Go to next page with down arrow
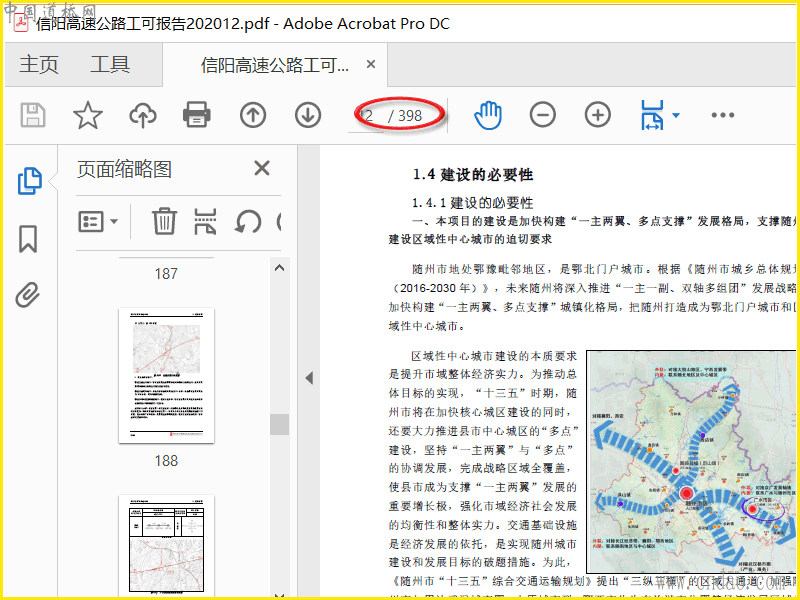This screenshot has height=600, width=800. [308, 115]
